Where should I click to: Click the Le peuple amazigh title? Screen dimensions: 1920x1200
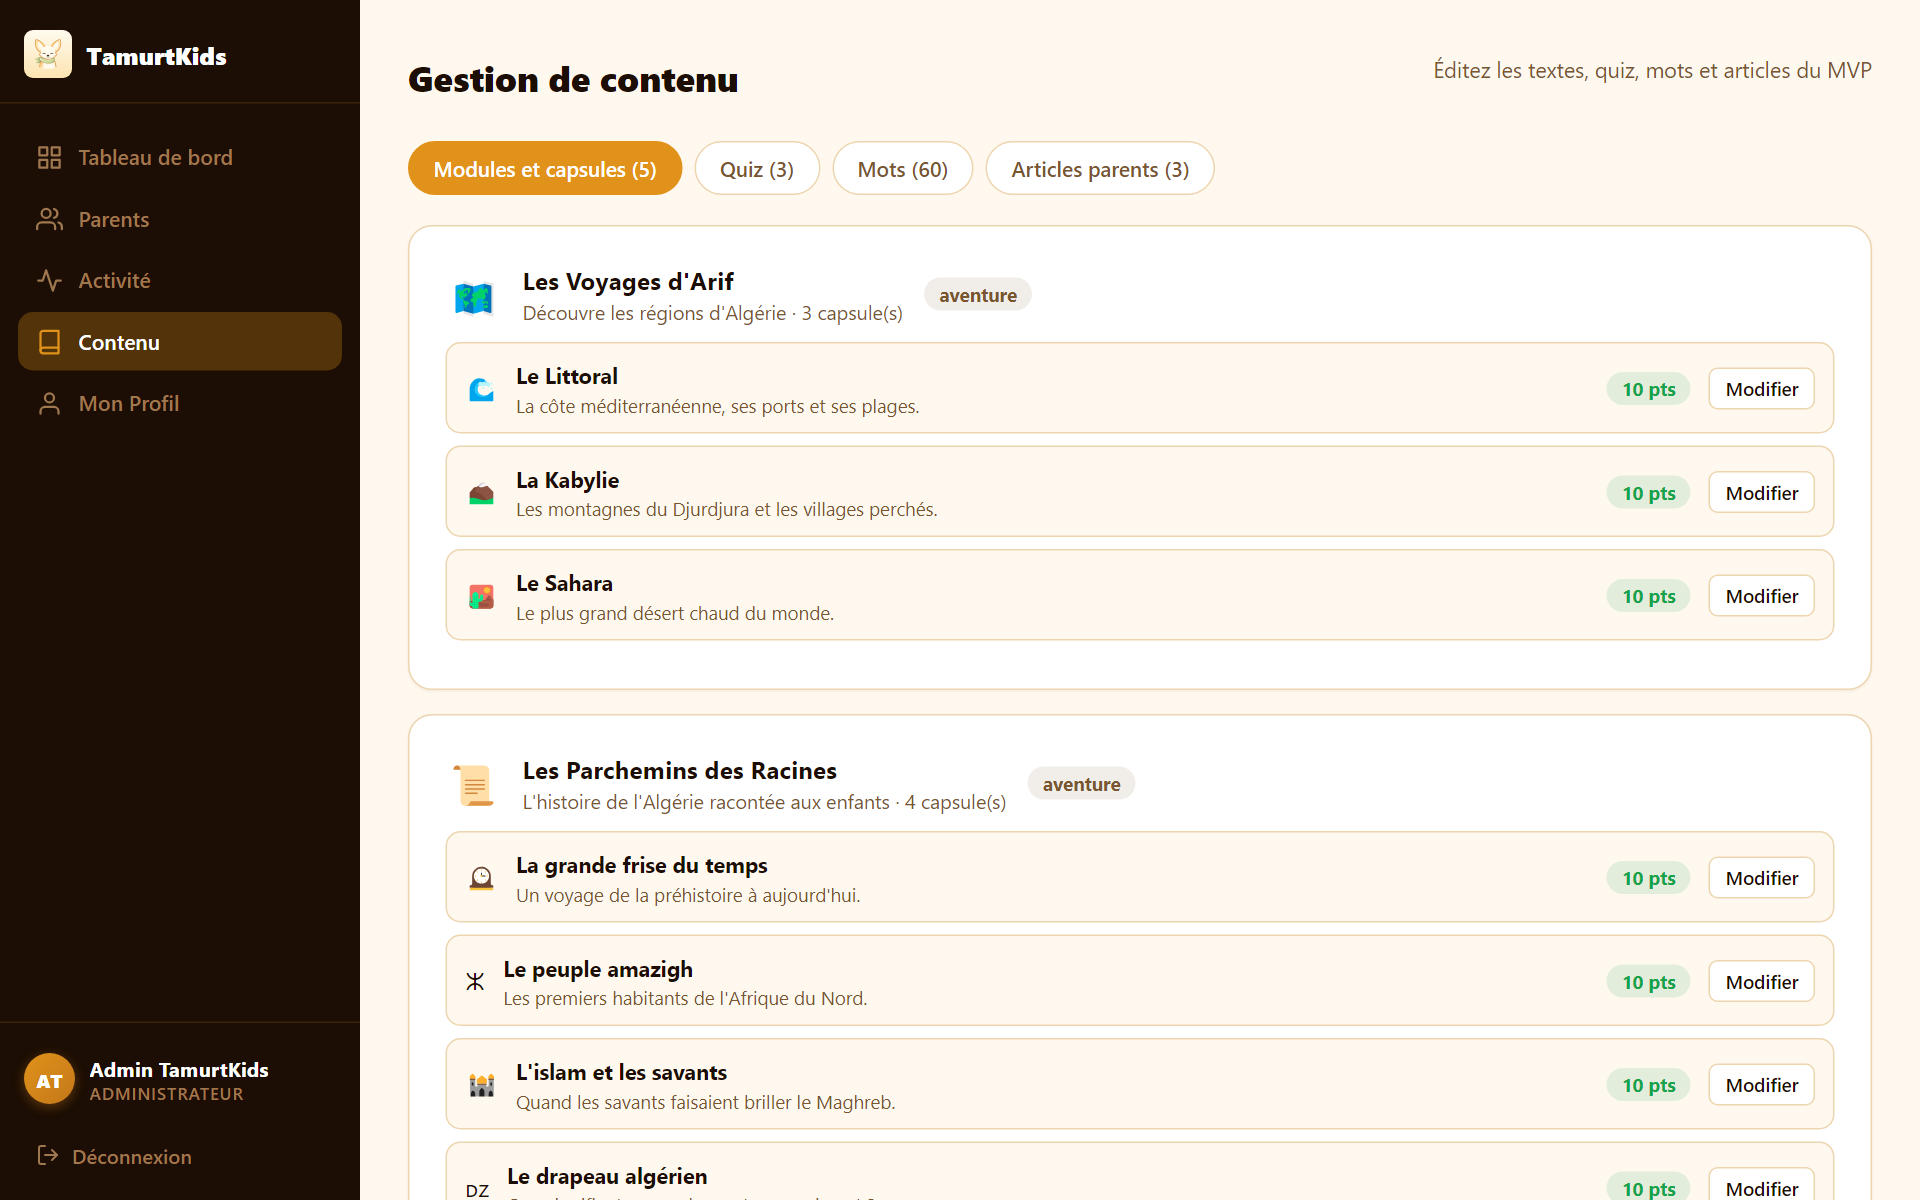(598, 969)
